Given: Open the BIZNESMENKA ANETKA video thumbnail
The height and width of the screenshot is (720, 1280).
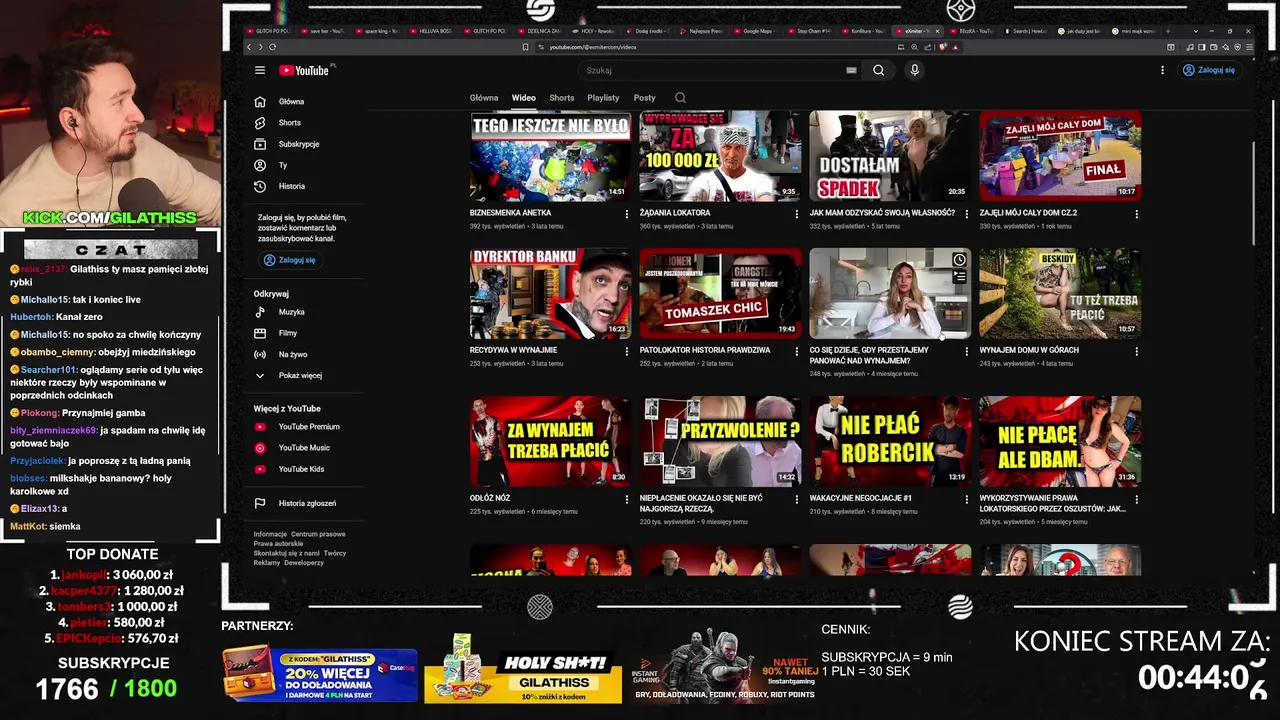Looking at the screenshot, I should click(550, 156).
